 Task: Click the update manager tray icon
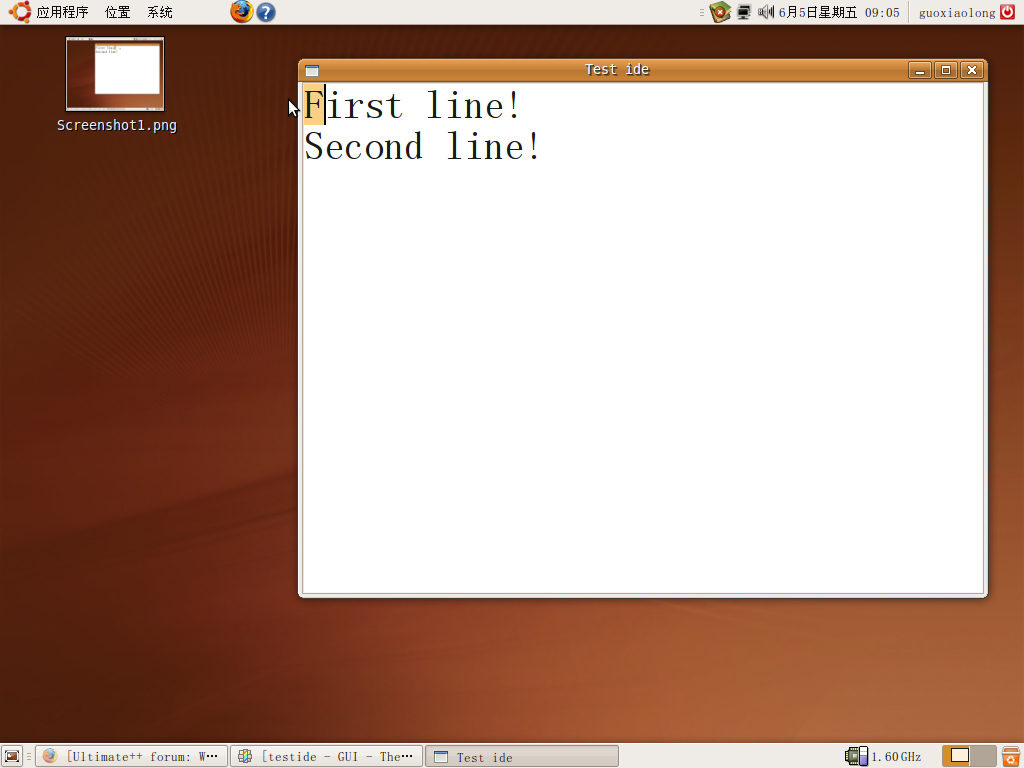(x=720, y=12)
